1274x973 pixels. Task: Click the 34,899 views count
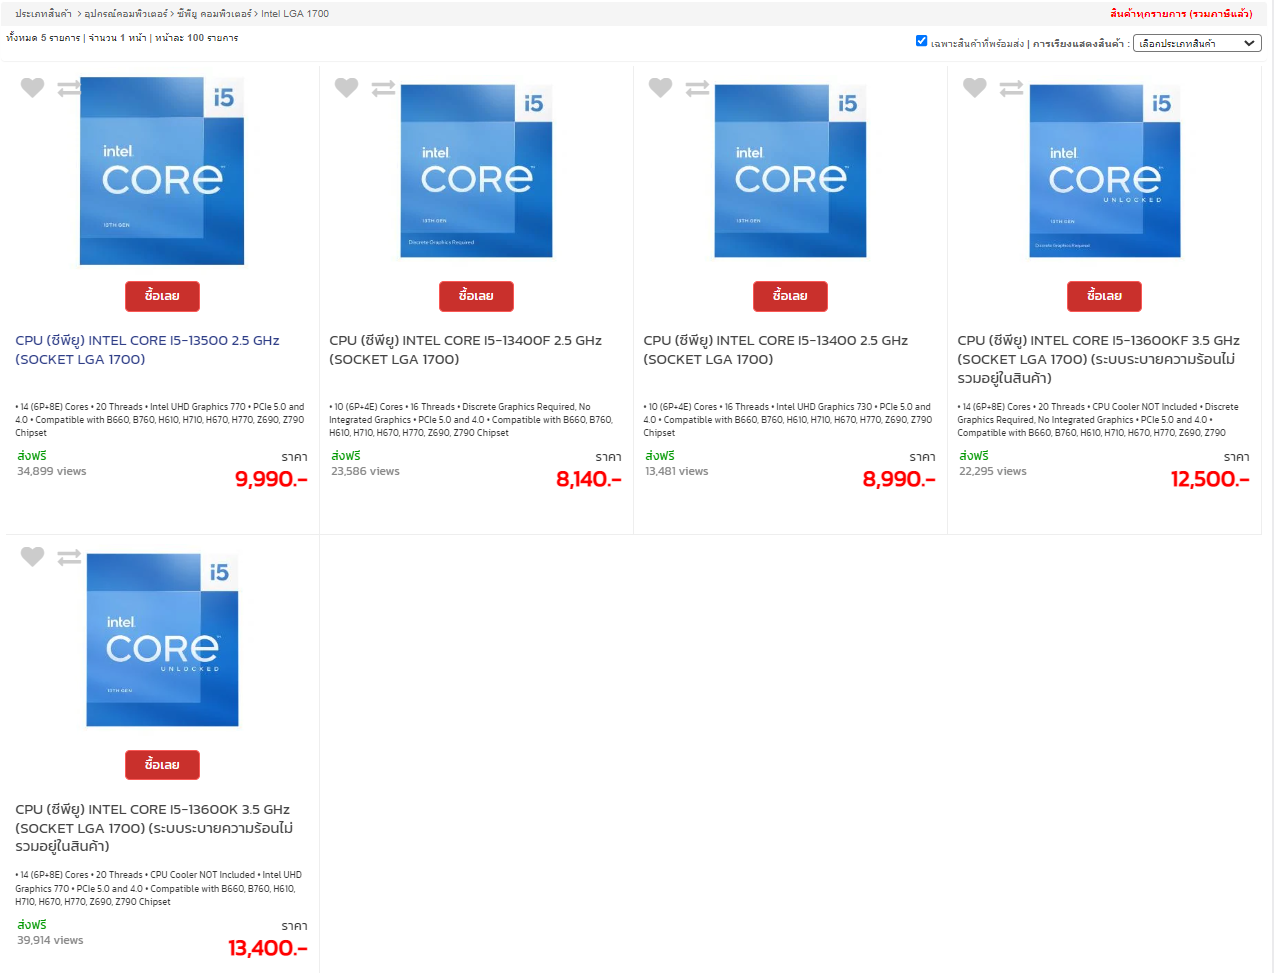[x=52, y=471]
